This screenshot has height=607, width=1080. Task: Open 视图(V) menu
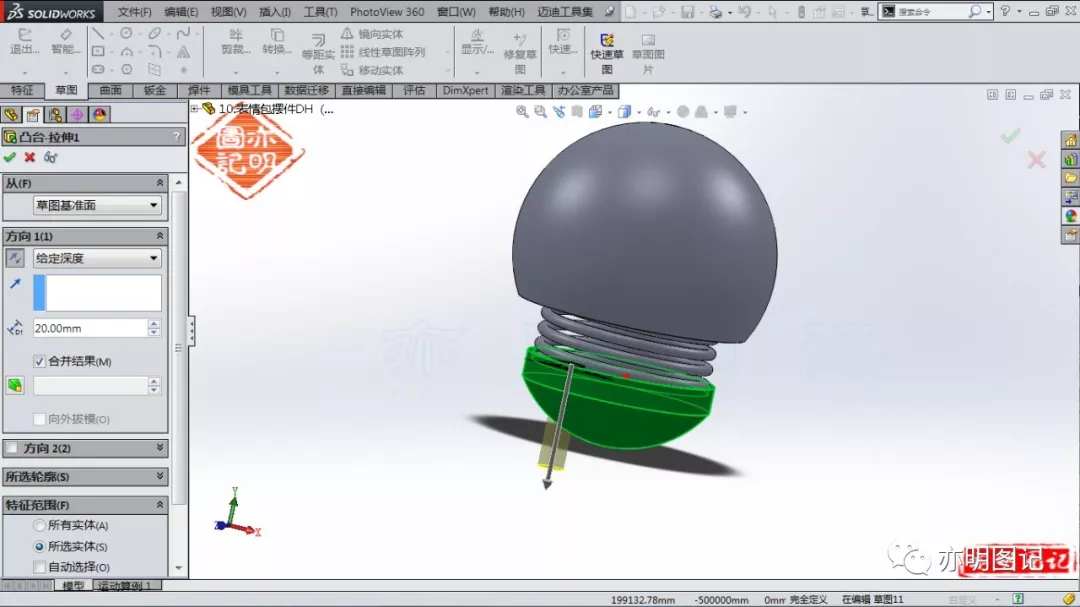point(229,12)
